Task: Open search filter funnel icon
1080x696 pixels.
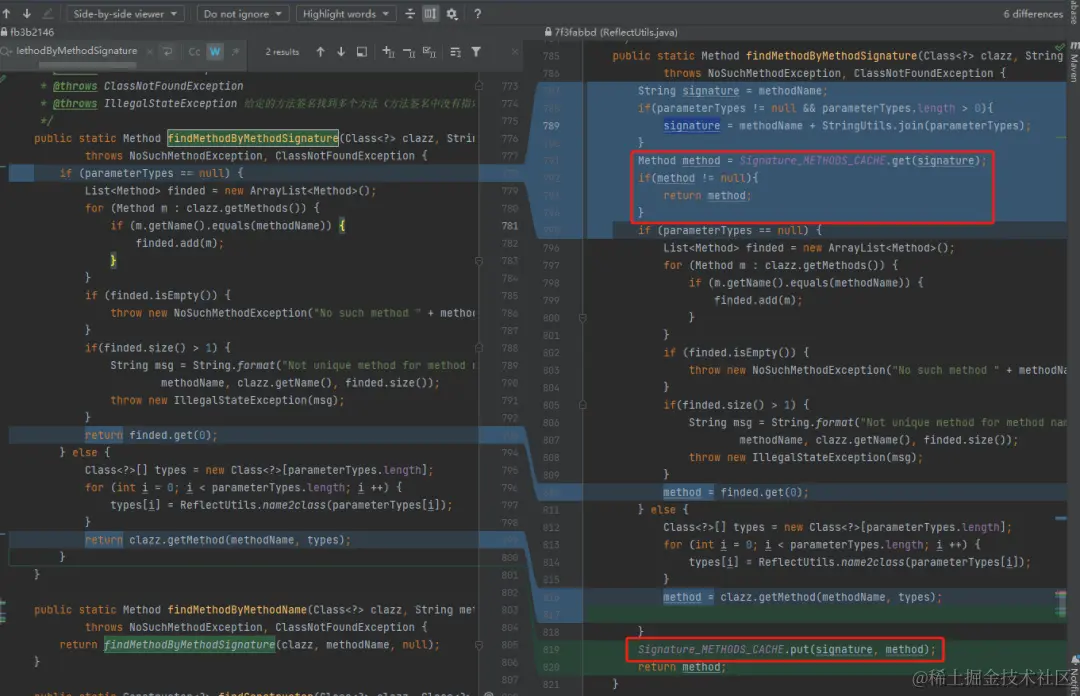Action: tap(476, 52)
